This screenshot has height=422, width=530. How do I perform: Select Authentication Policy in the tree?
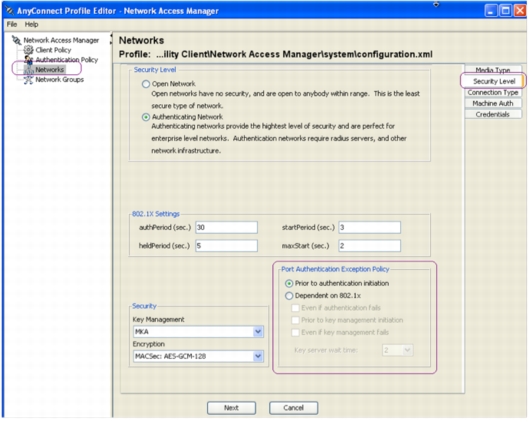tap(67, 60)
